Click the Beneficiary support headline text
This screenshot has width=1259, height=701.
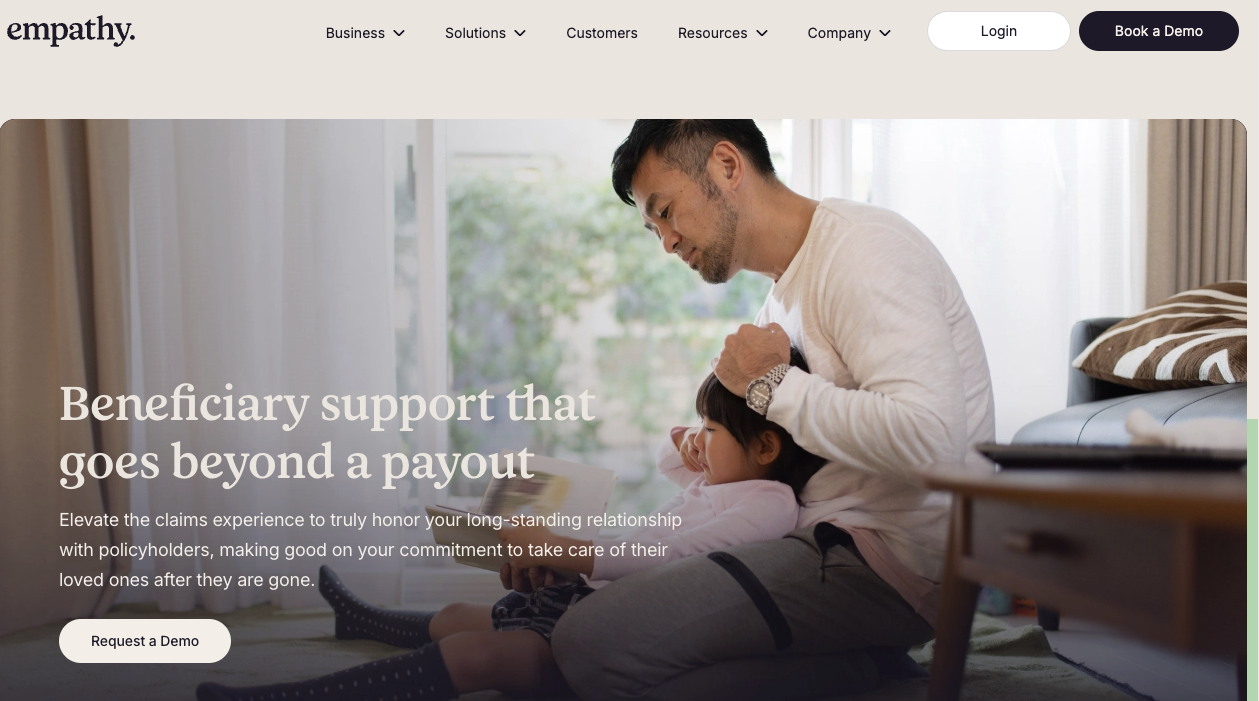click(327, 433)
